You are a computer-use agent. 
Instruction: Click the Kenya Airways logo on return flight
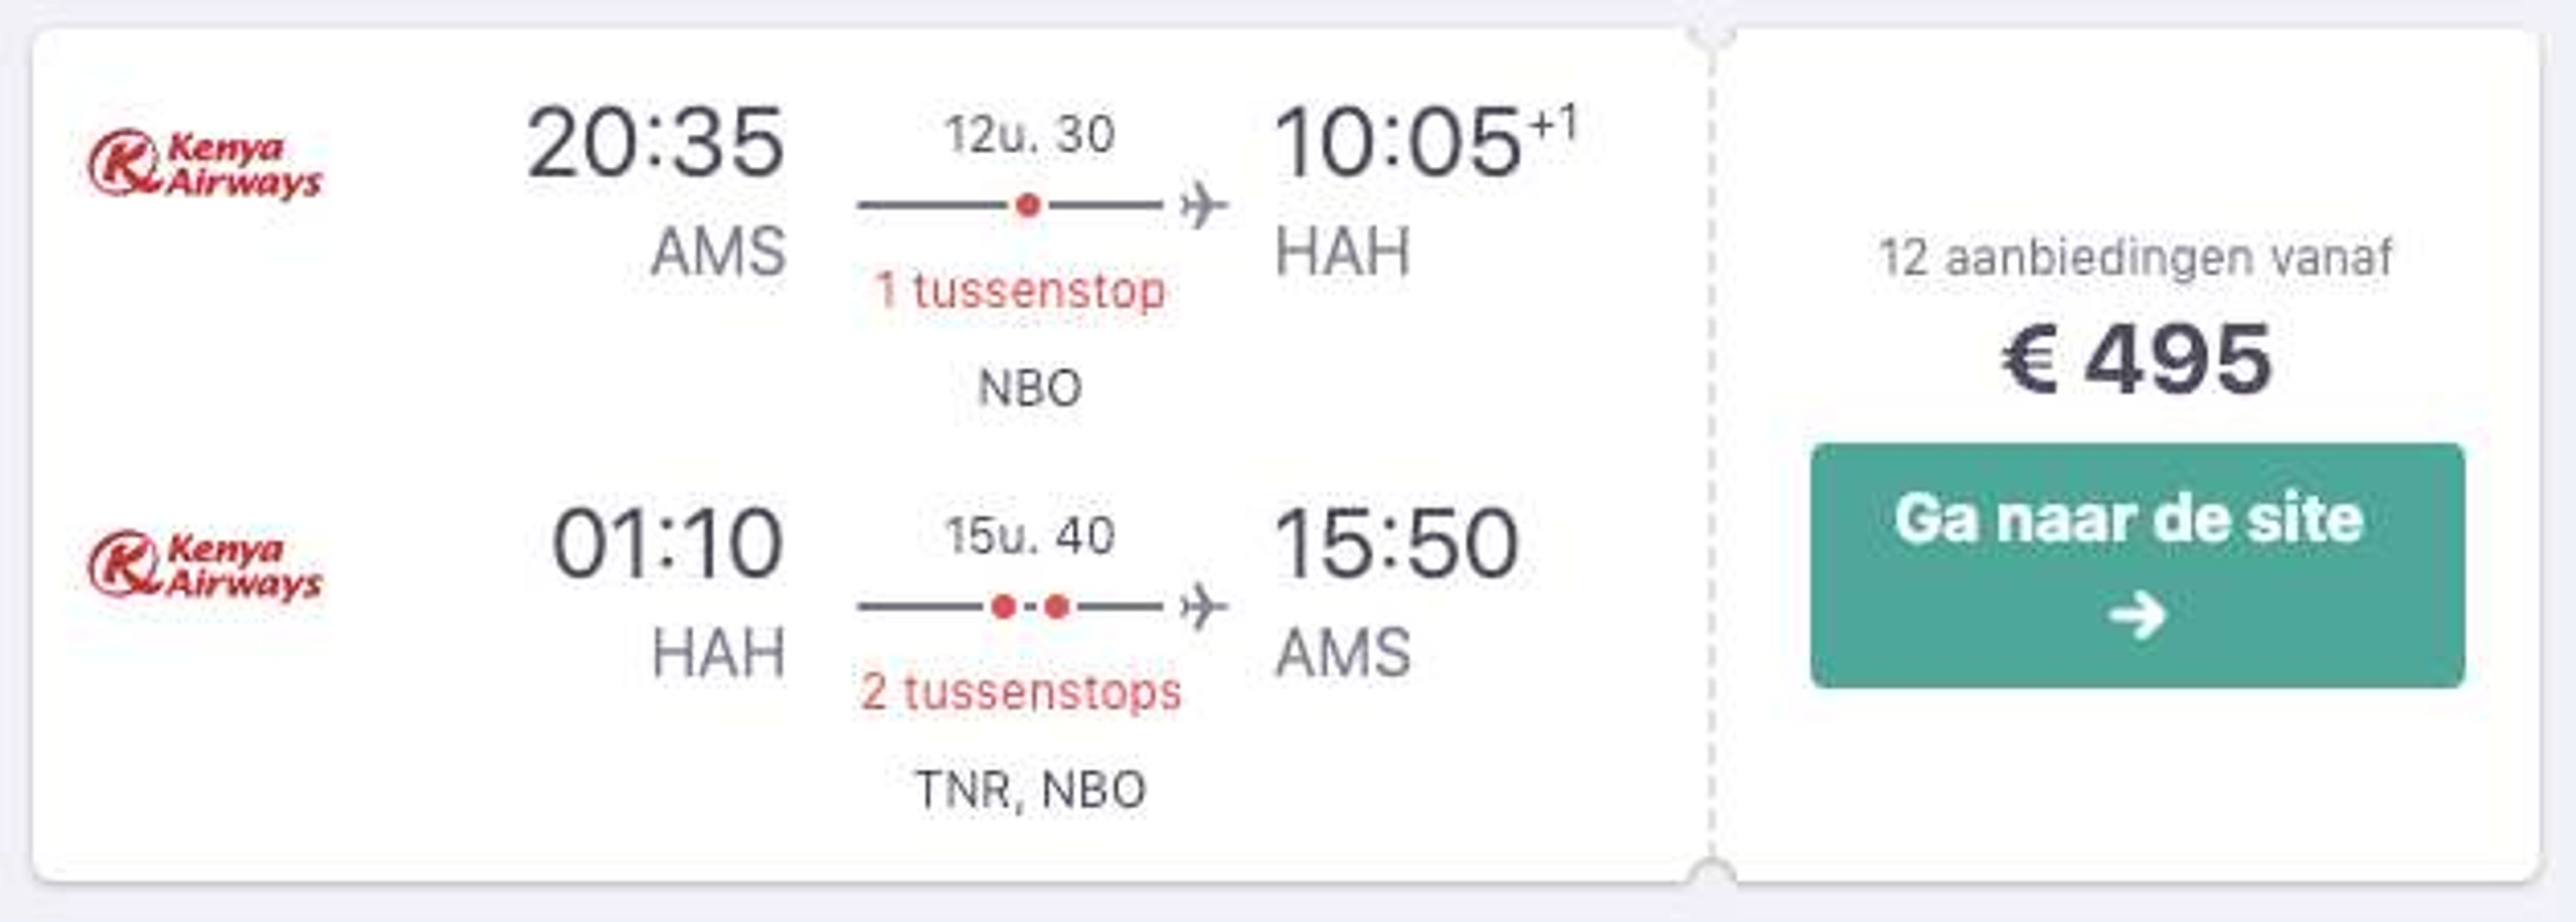tap(205, 566)
